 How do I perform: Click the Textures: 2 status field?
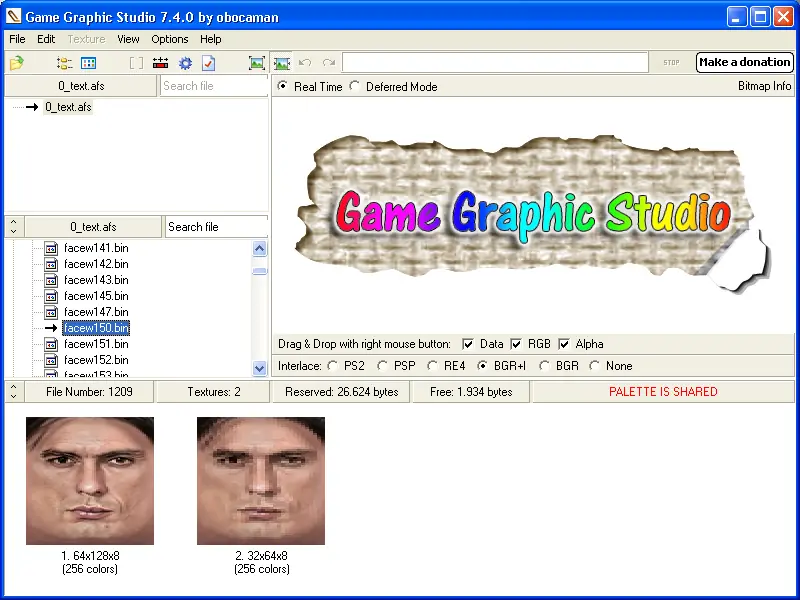coord(213,391)
